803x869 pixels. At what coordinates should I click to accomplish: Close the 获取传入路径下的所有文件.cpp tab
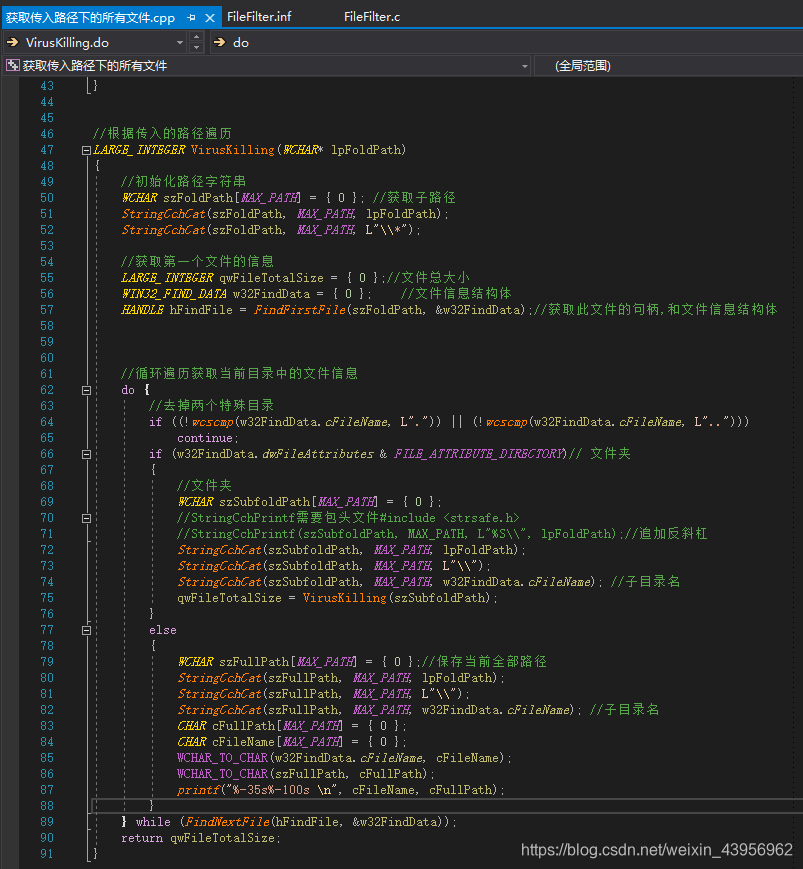(x=210, y=18)
